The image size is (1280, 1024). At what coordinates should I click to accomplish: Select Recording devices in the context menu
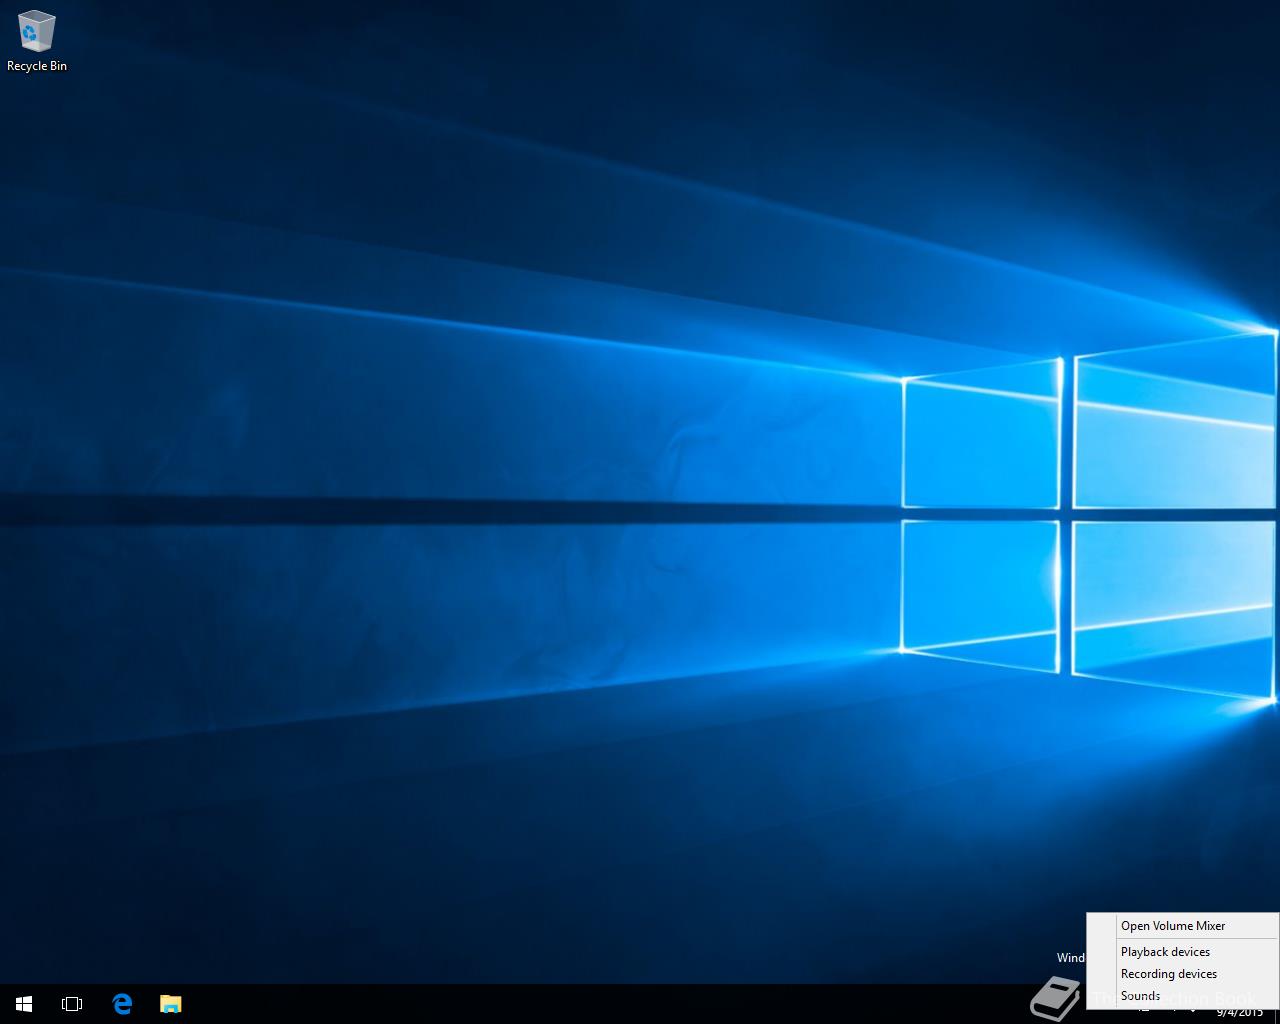[1183, 974]
